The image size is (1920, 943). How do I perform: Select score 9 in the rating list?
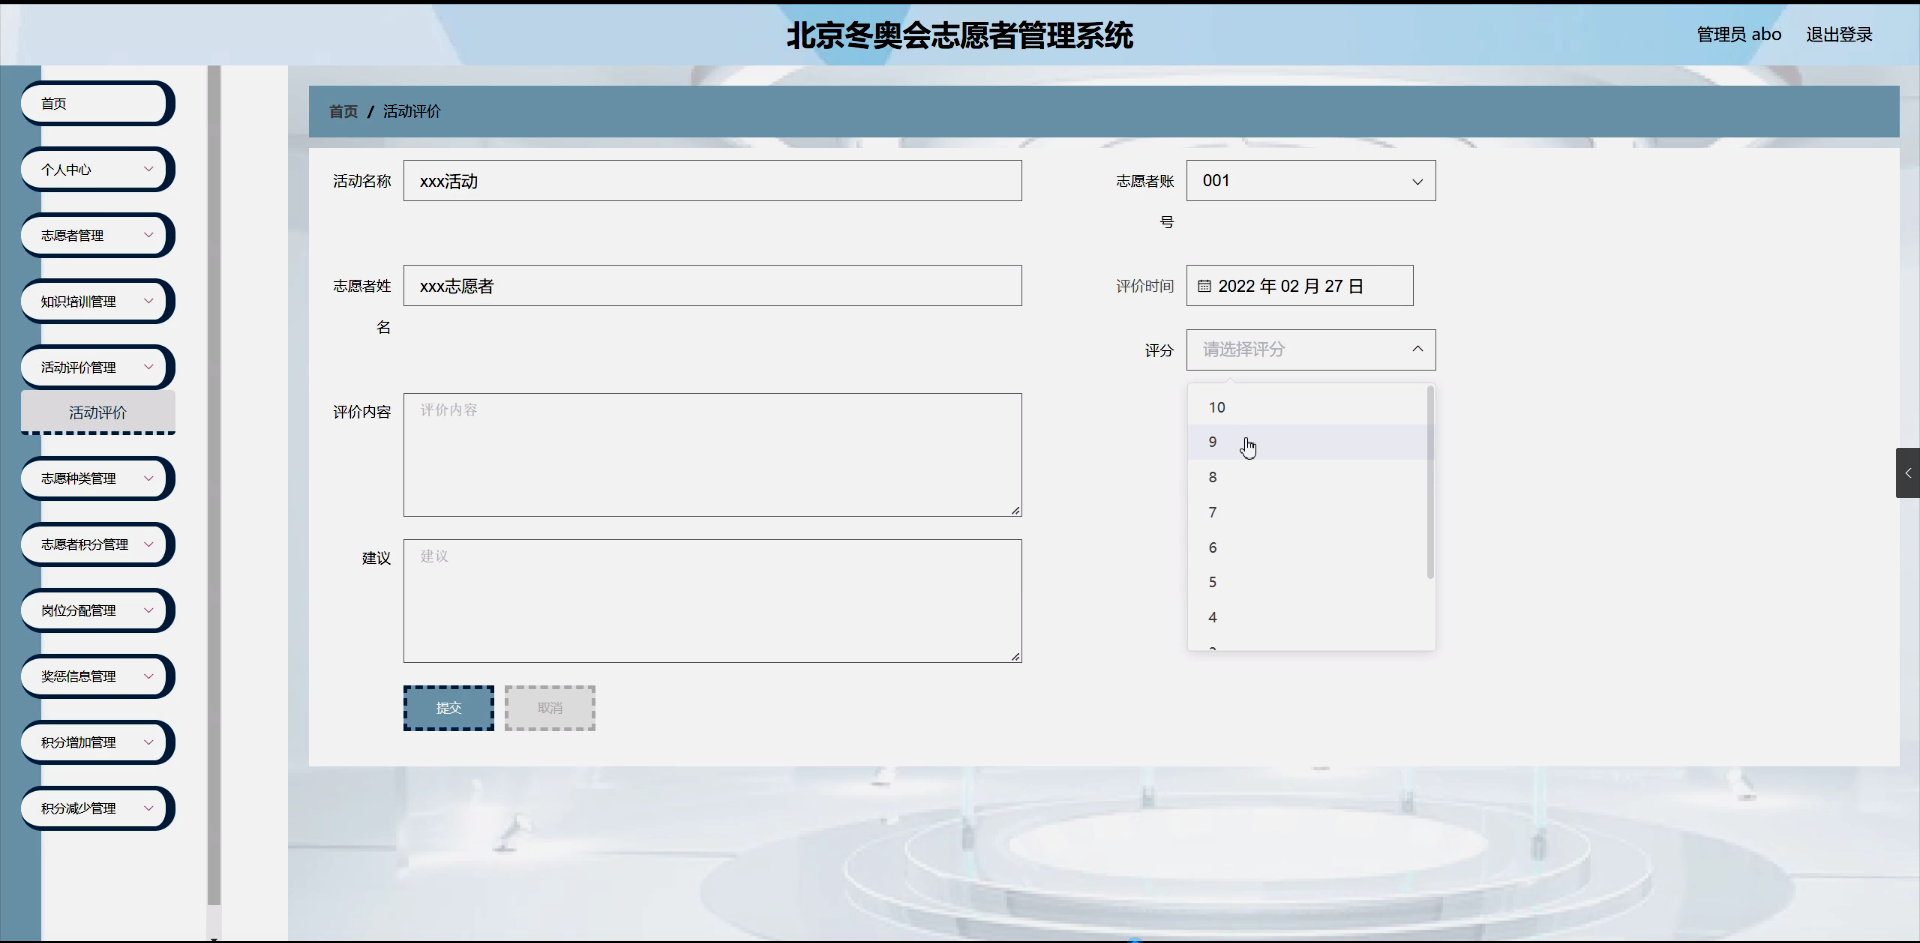point(1213,442)
